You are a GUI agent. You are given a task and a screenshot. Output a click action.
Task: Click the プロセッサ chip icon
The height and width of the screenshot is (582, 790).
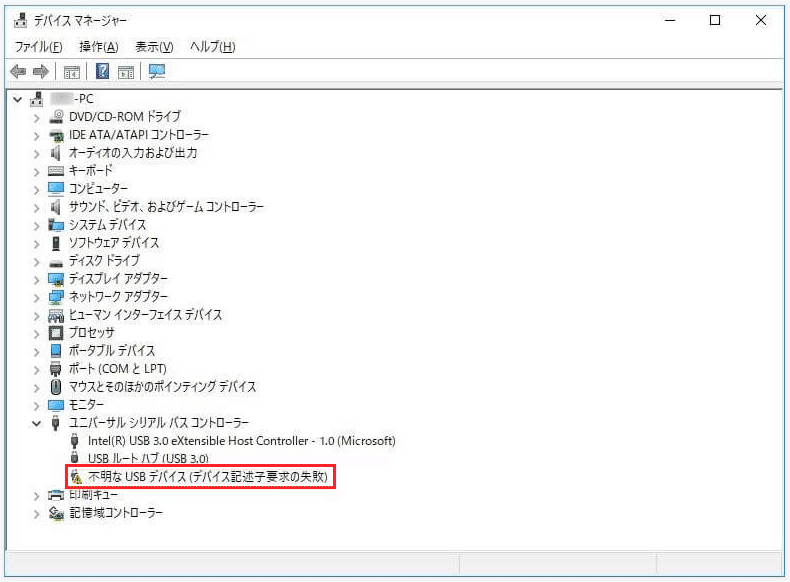pos(56,333)
